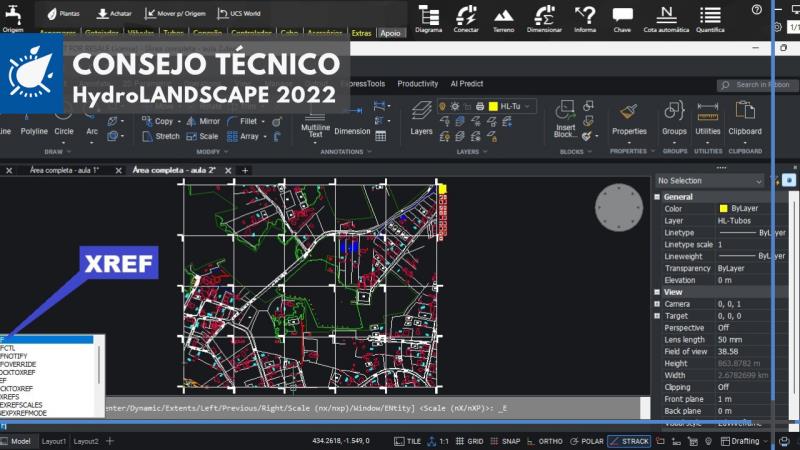Add a new drawing tab
The width and height of the screenshot is (800, 450).
pos(245,170)
